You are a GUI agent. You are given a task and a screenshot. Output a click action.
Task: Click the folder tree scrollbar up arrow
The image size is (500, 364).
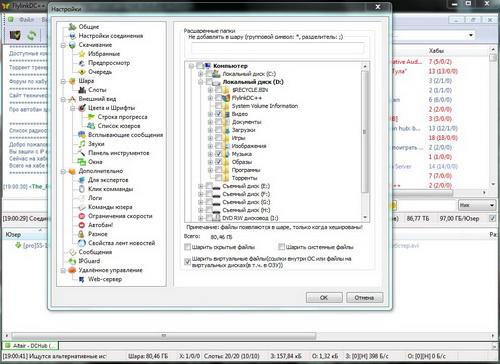(365, 66)
